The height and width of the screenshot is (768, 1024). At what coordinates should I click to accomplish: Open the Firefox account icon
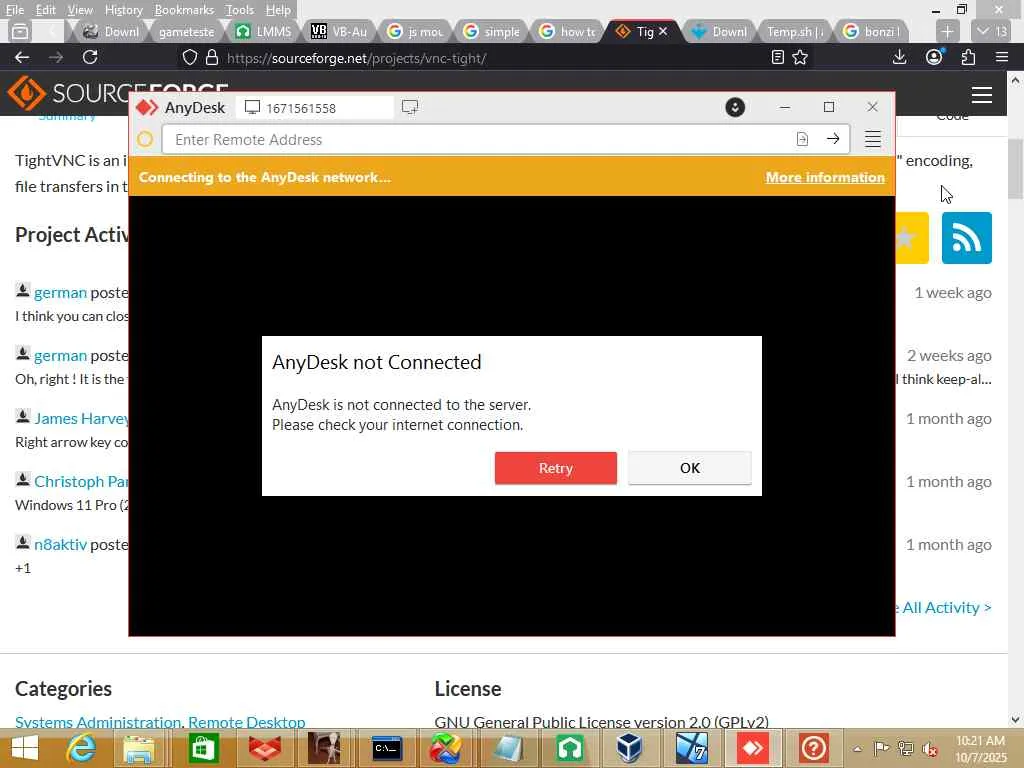coord(934,57)
